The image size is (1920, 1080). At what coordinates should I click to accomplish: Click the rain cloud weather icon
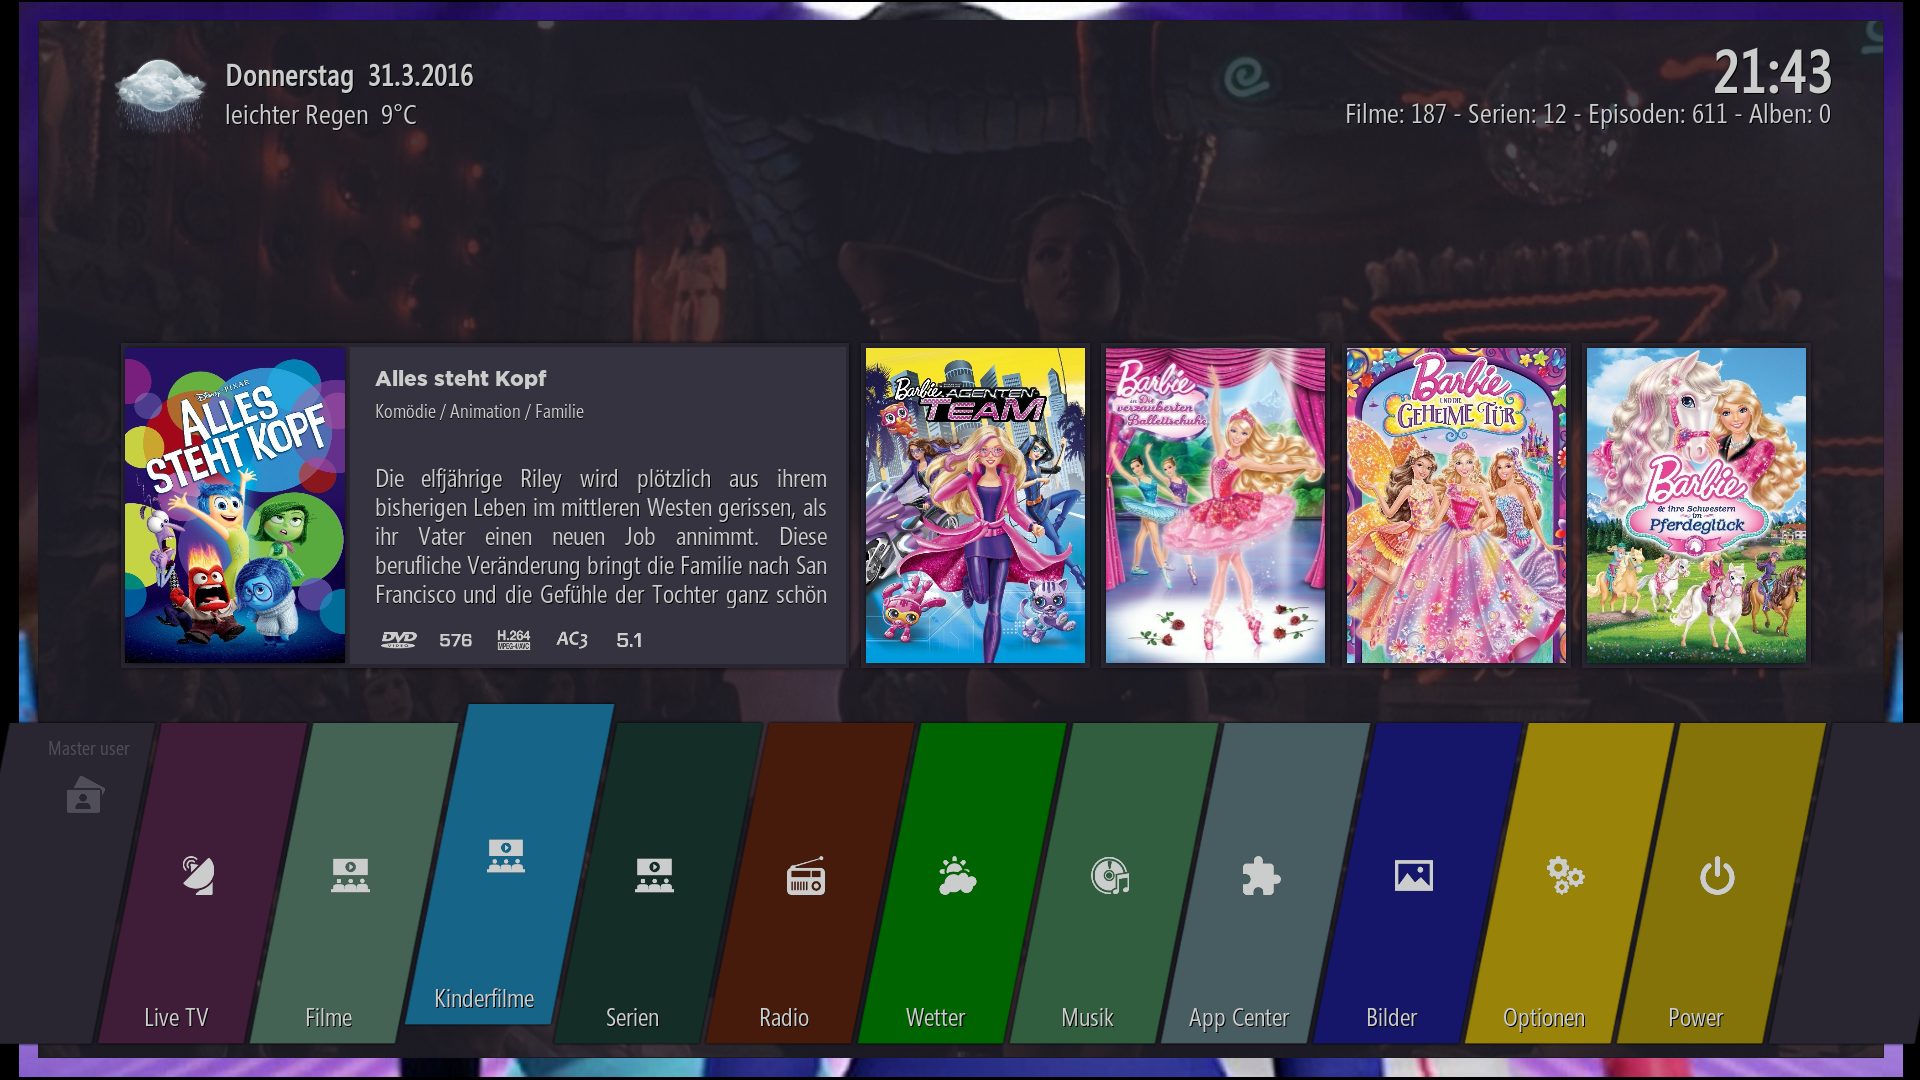(x=160, y=96)
